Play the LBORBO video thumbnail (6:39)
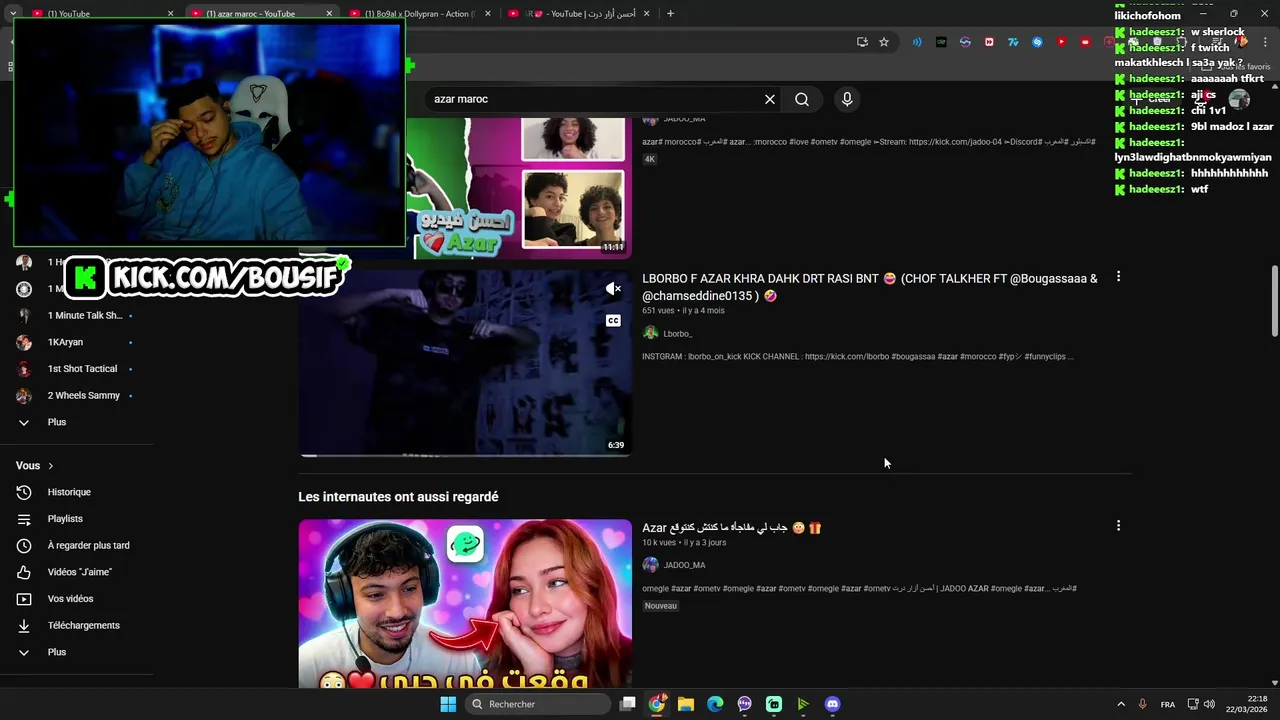1280x720 pixels. 465,362
